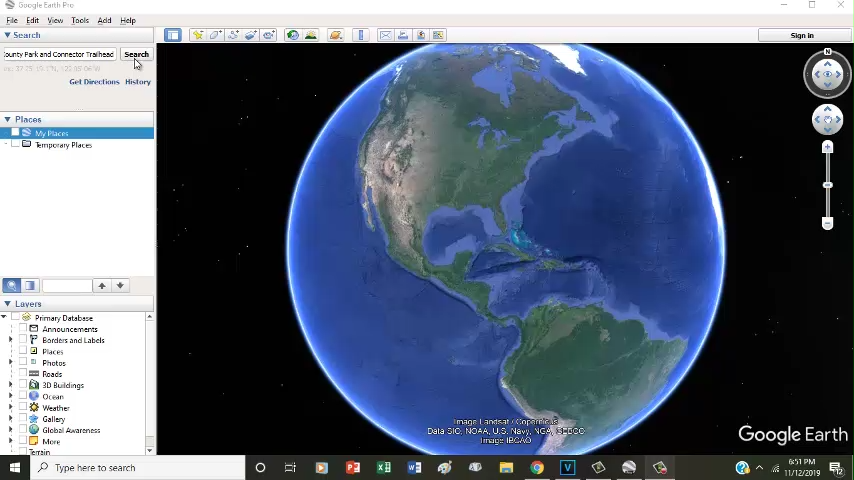Click the Sign in button
854x480 pixels.
point(802,35)
